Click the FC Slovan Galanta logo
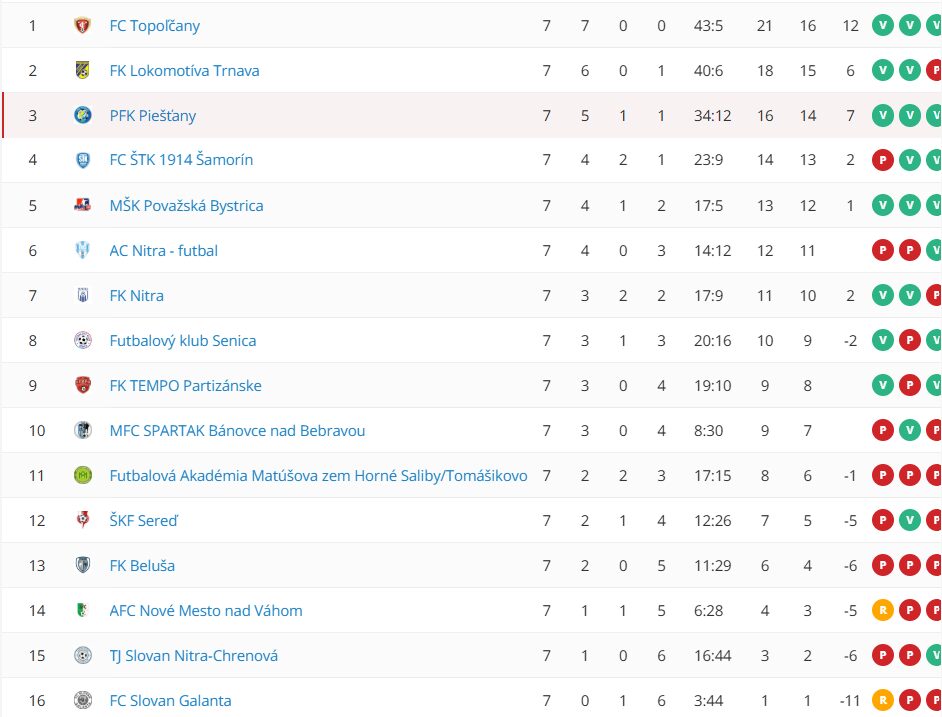This screenshot has width=942, height=717. pos(82,700)
